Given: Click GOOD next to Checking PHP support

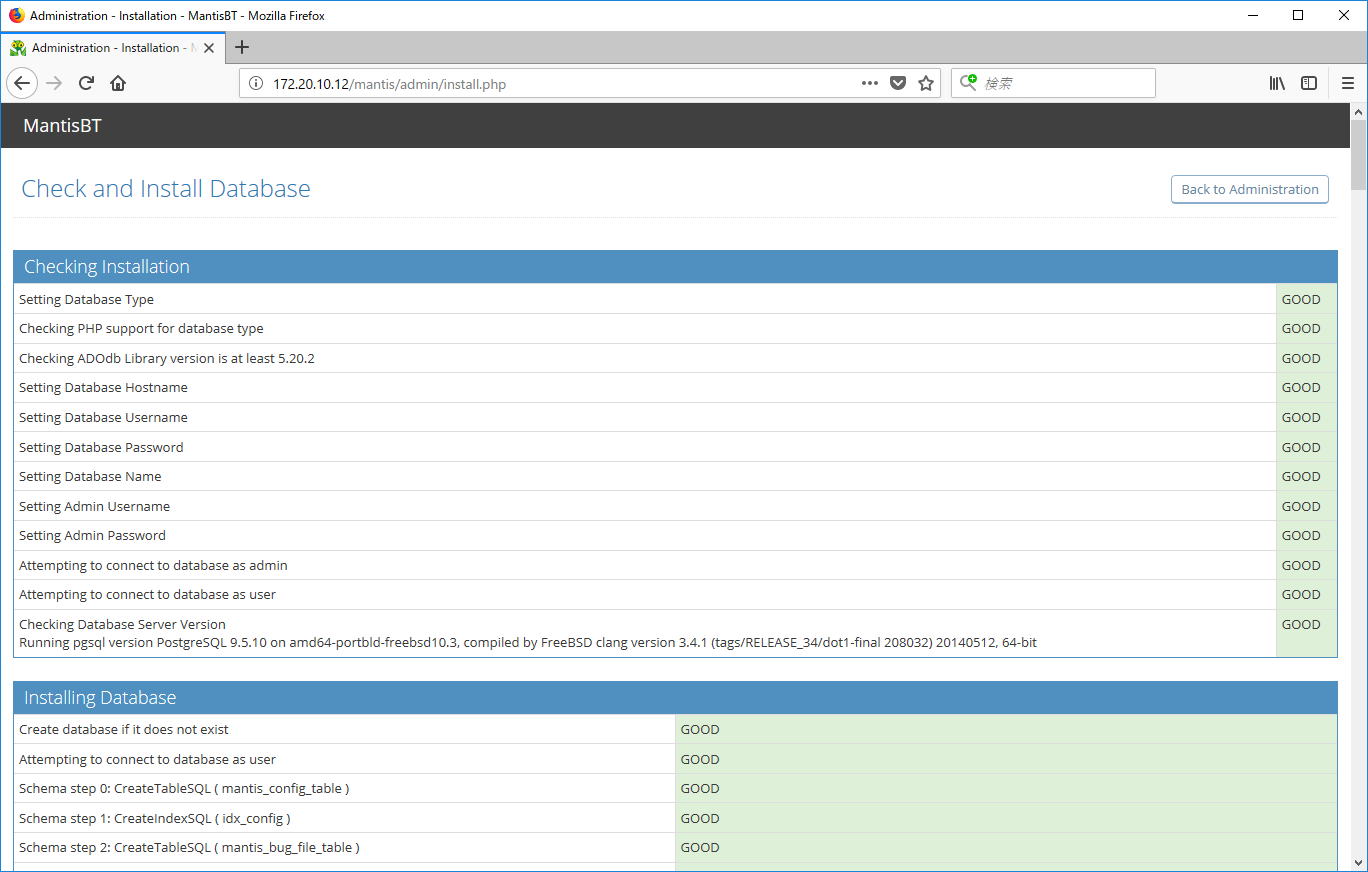Looking at the screenshot, I should [x=1301, y=329].
